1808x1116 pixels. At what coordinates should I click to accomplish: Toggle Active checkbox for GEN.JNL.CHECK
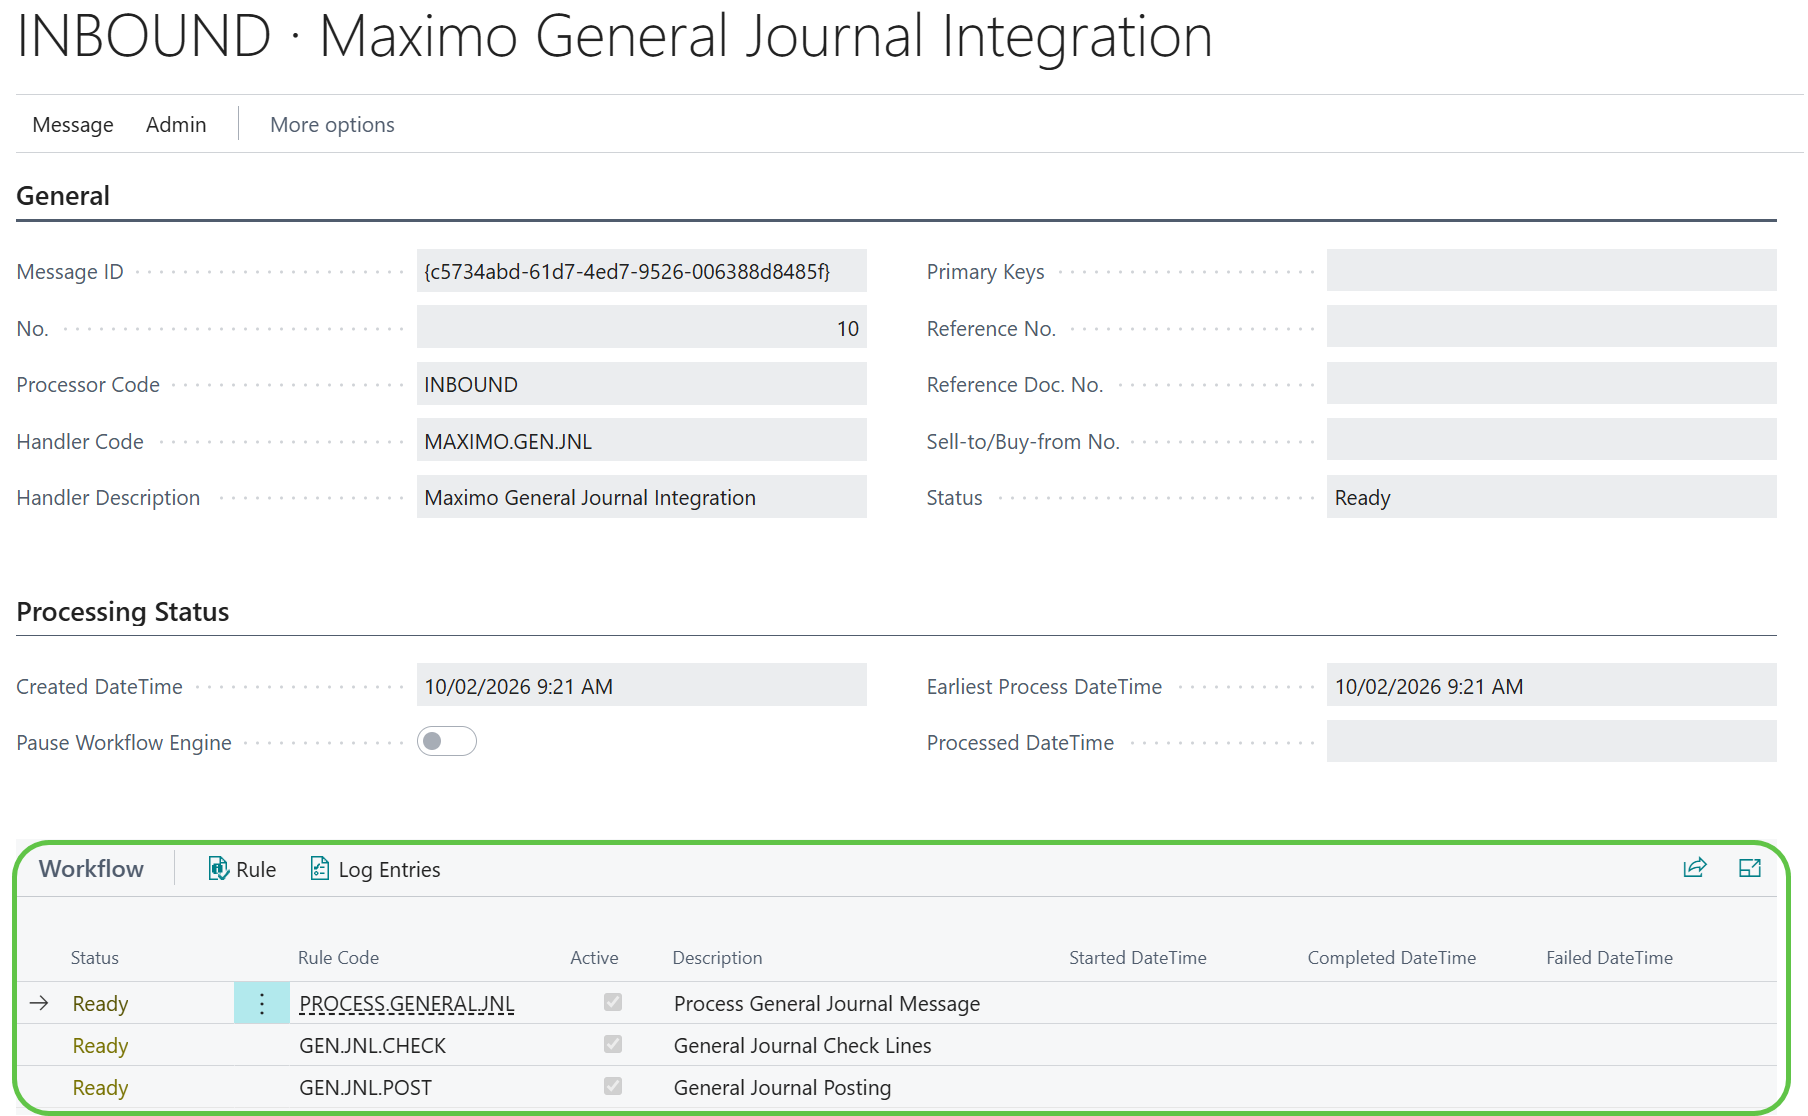pos(613,1044)
